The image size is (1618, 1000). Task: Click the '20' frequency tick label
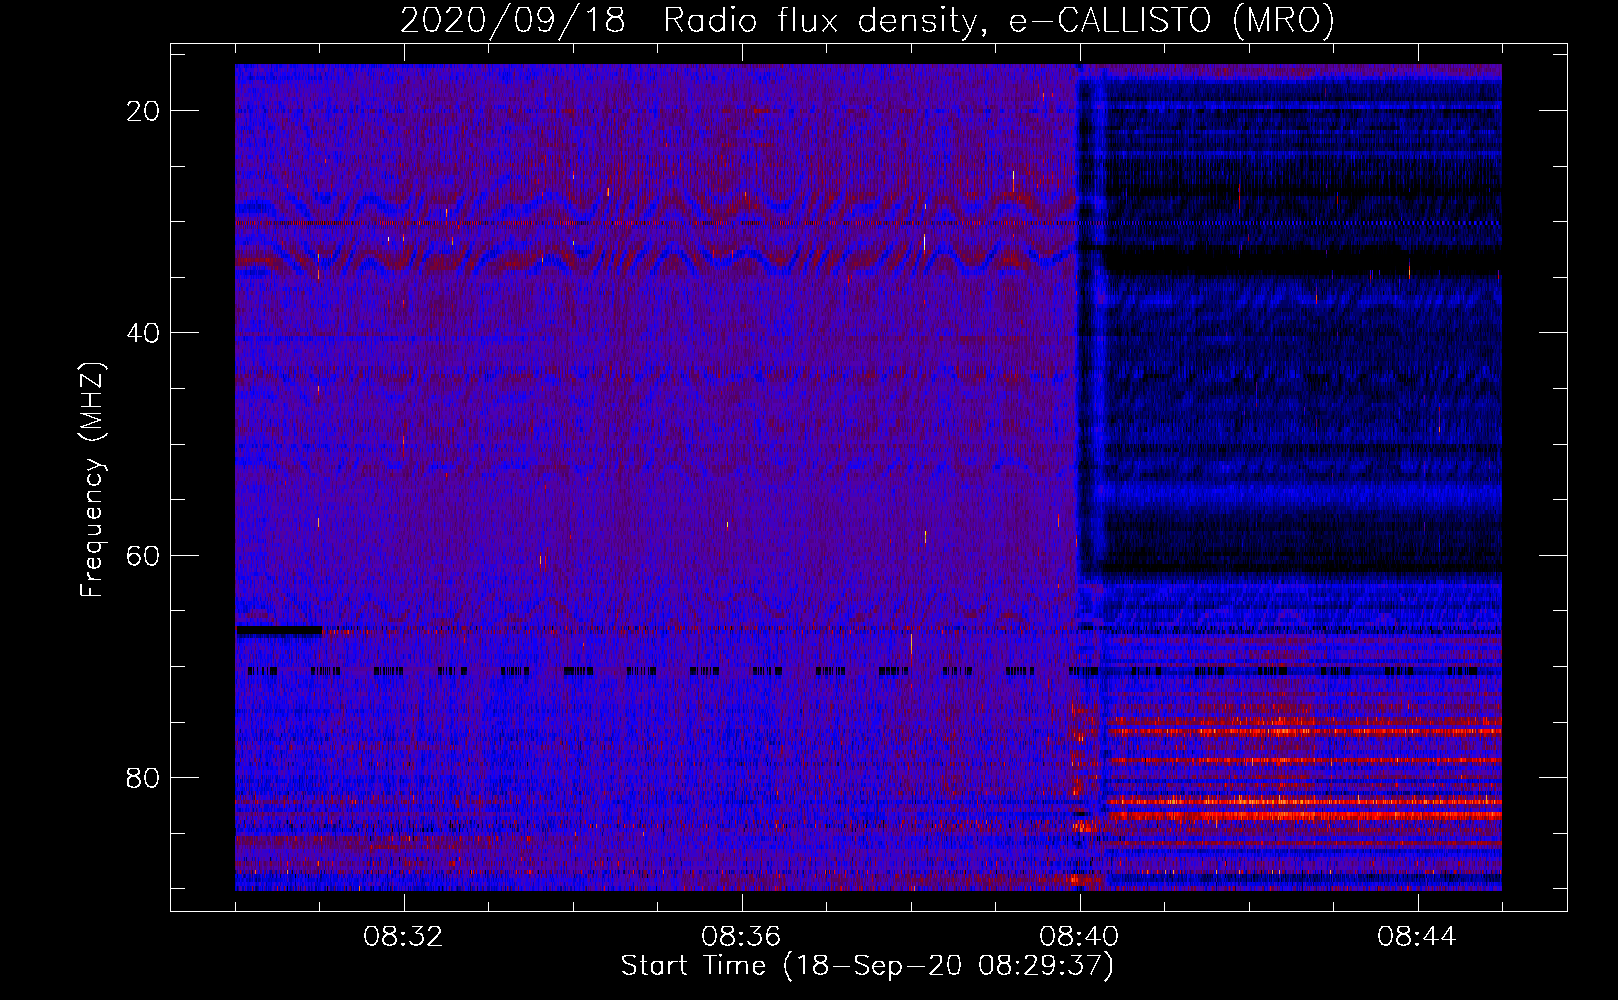[144, 111]
